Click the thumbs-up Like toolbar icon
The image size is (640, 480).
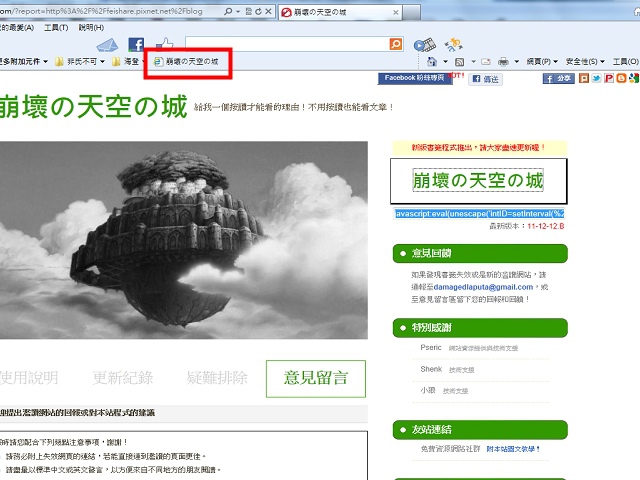[164, 44]
